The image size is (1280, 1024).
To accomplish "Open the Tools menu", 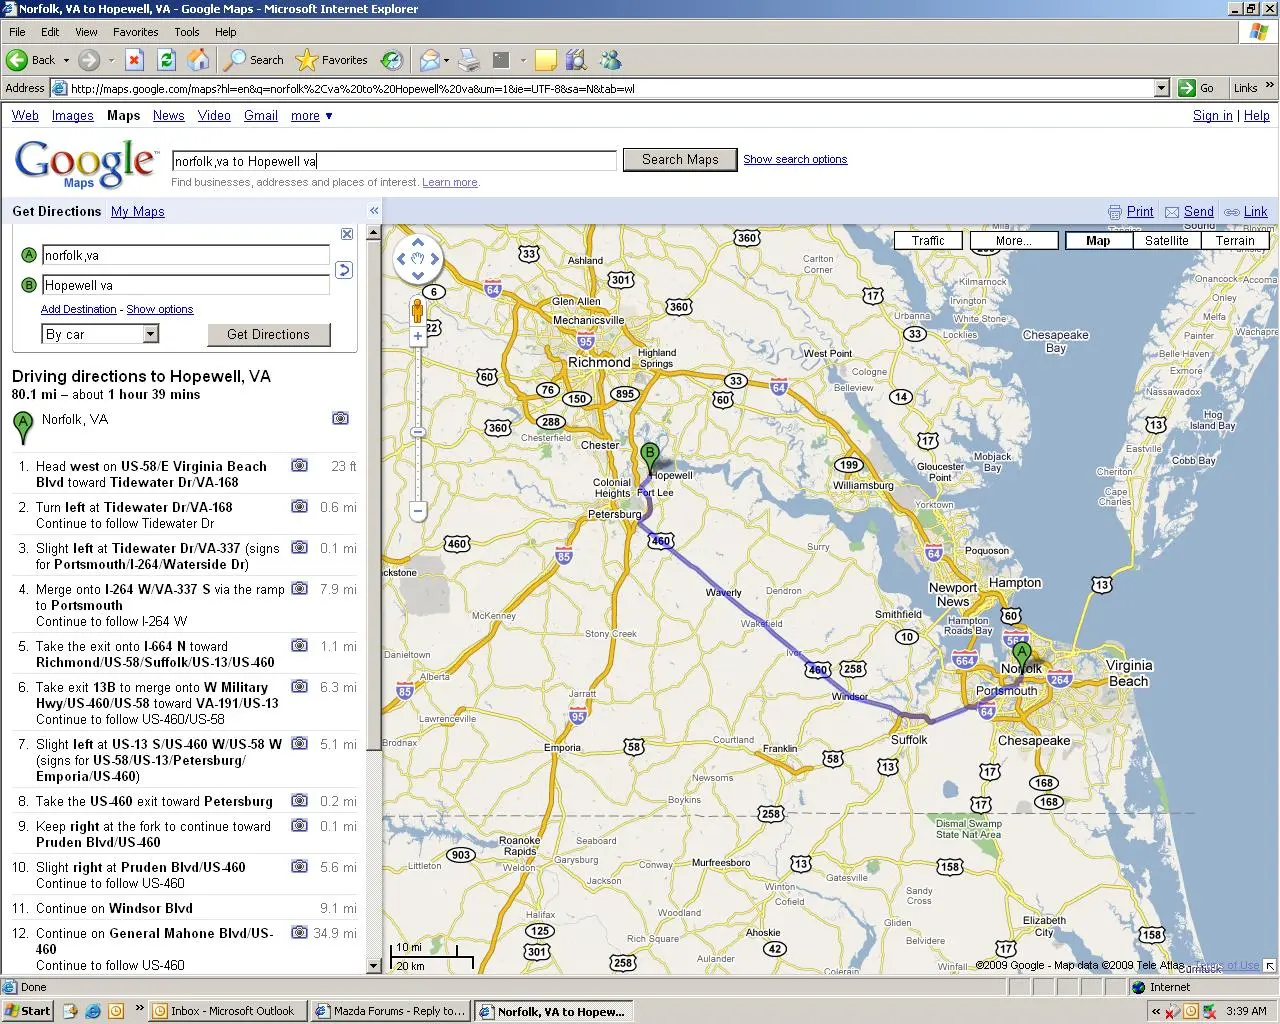I will (187, 32).
